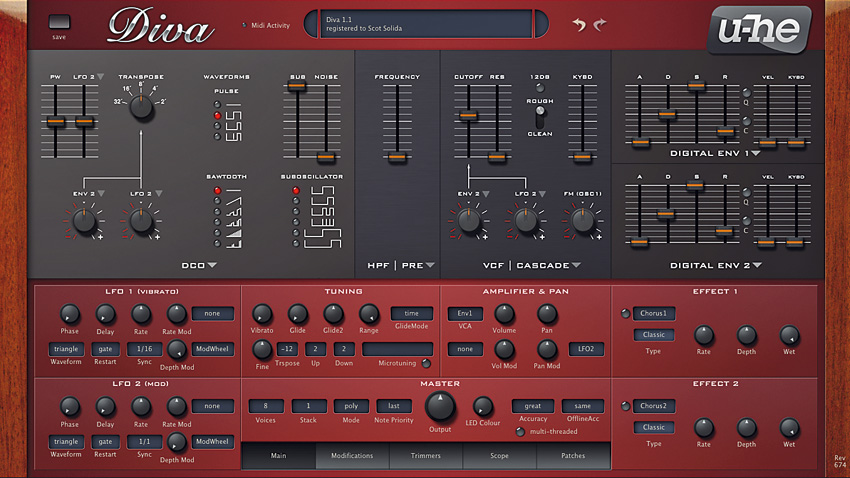850x478 pixels.
Task: Adjust the filter Cutoff slider
Action: (468, 115)
